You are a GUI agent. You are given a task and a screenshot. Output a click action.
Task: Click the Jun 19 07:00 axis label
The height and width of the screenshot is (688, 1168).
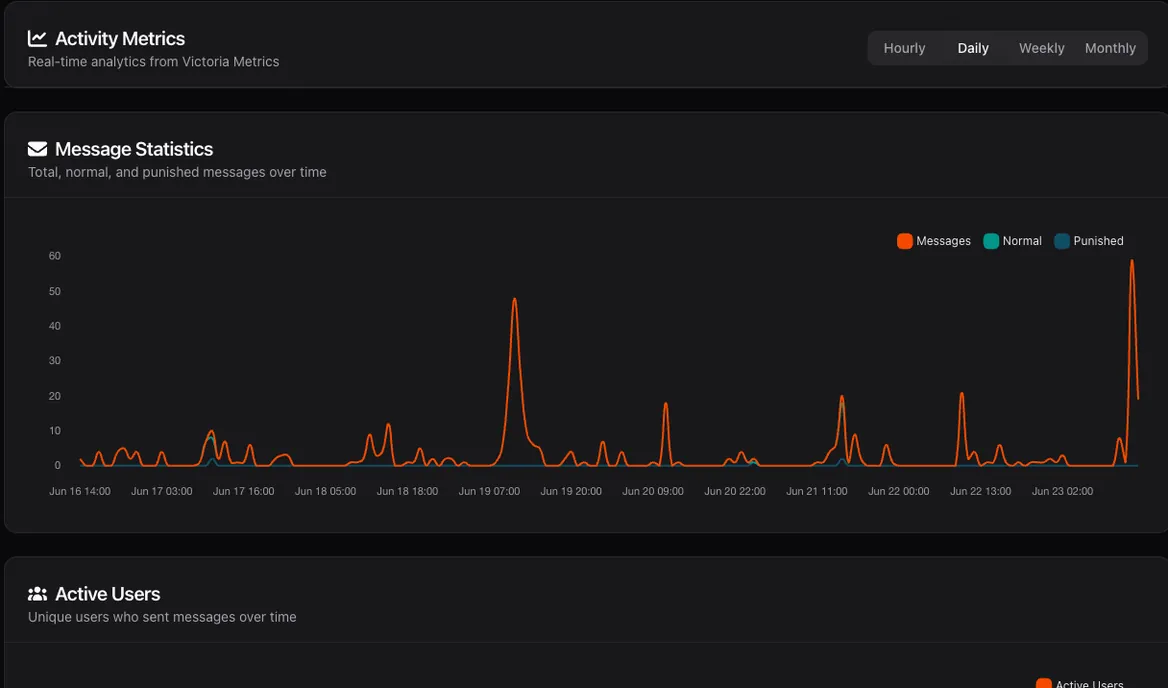click(489, 491)
